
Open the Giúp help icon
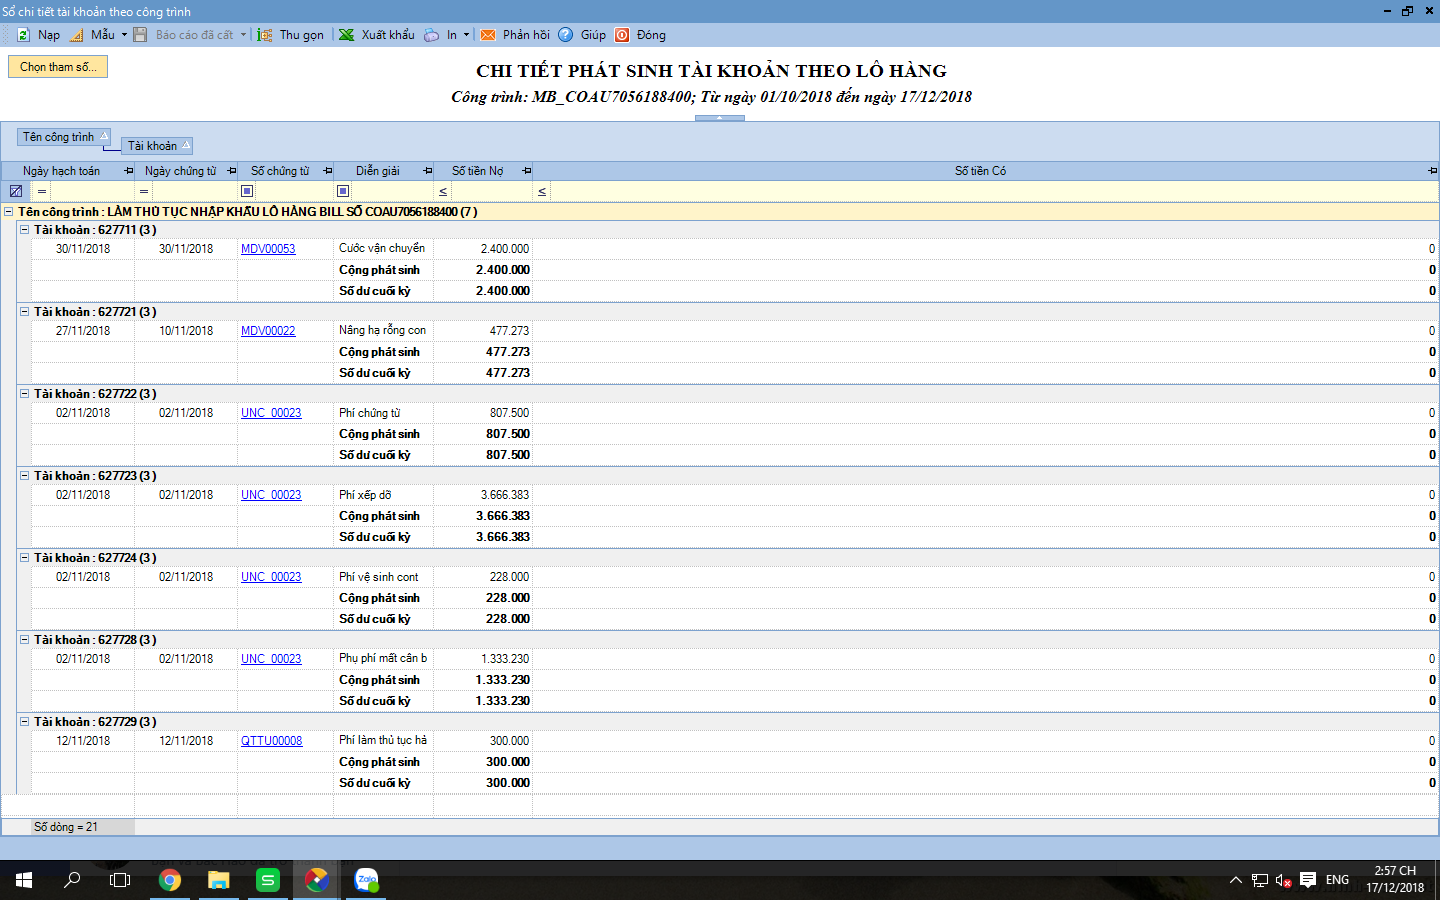(x=566, y=35)
